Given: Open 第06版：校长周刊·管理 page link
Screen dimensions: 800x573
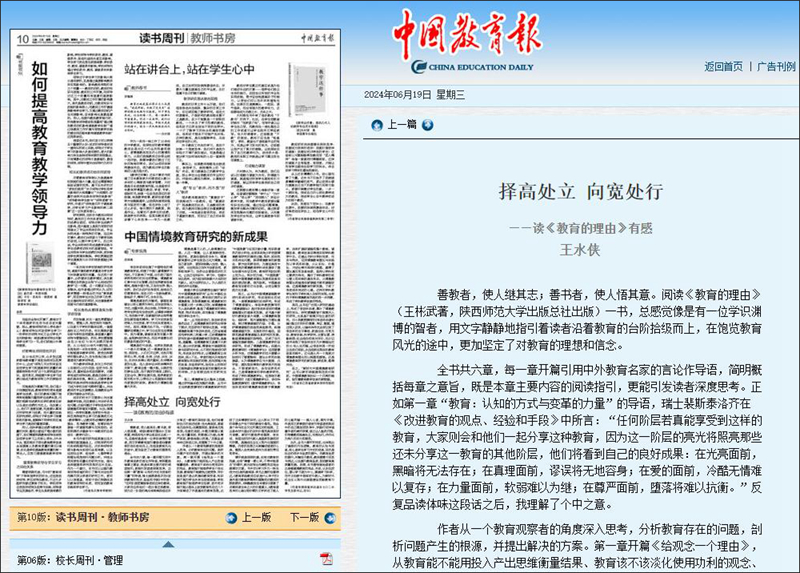Looking at the screenshot, I should (x=70, y=560).
